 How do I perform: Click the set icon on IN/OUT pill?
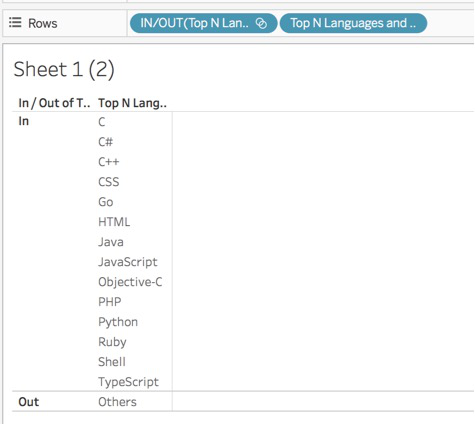tap(261, 23)
